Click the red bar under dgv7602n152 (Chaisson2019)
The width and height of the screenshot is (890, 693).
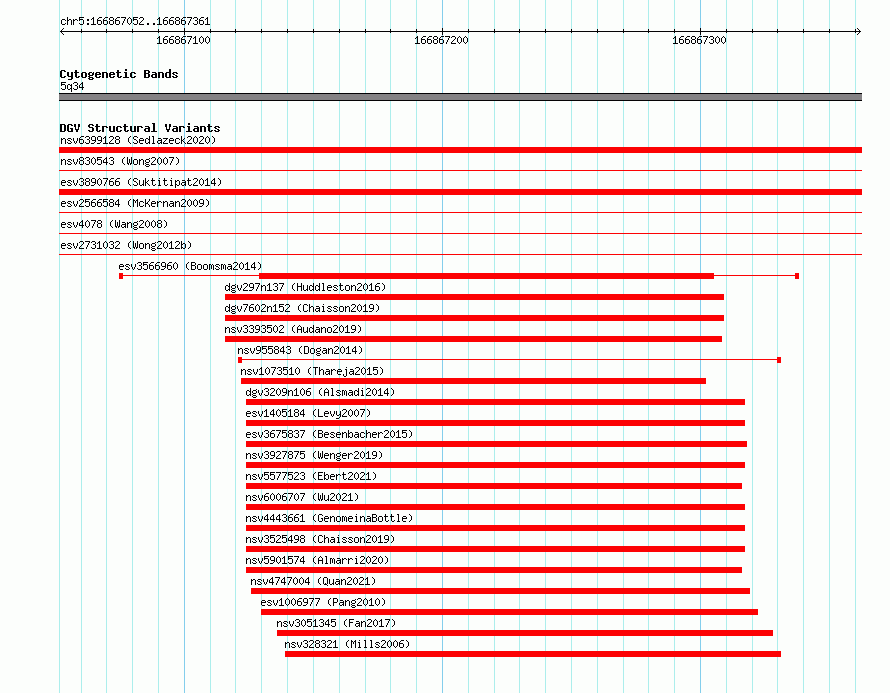point(475,318)
